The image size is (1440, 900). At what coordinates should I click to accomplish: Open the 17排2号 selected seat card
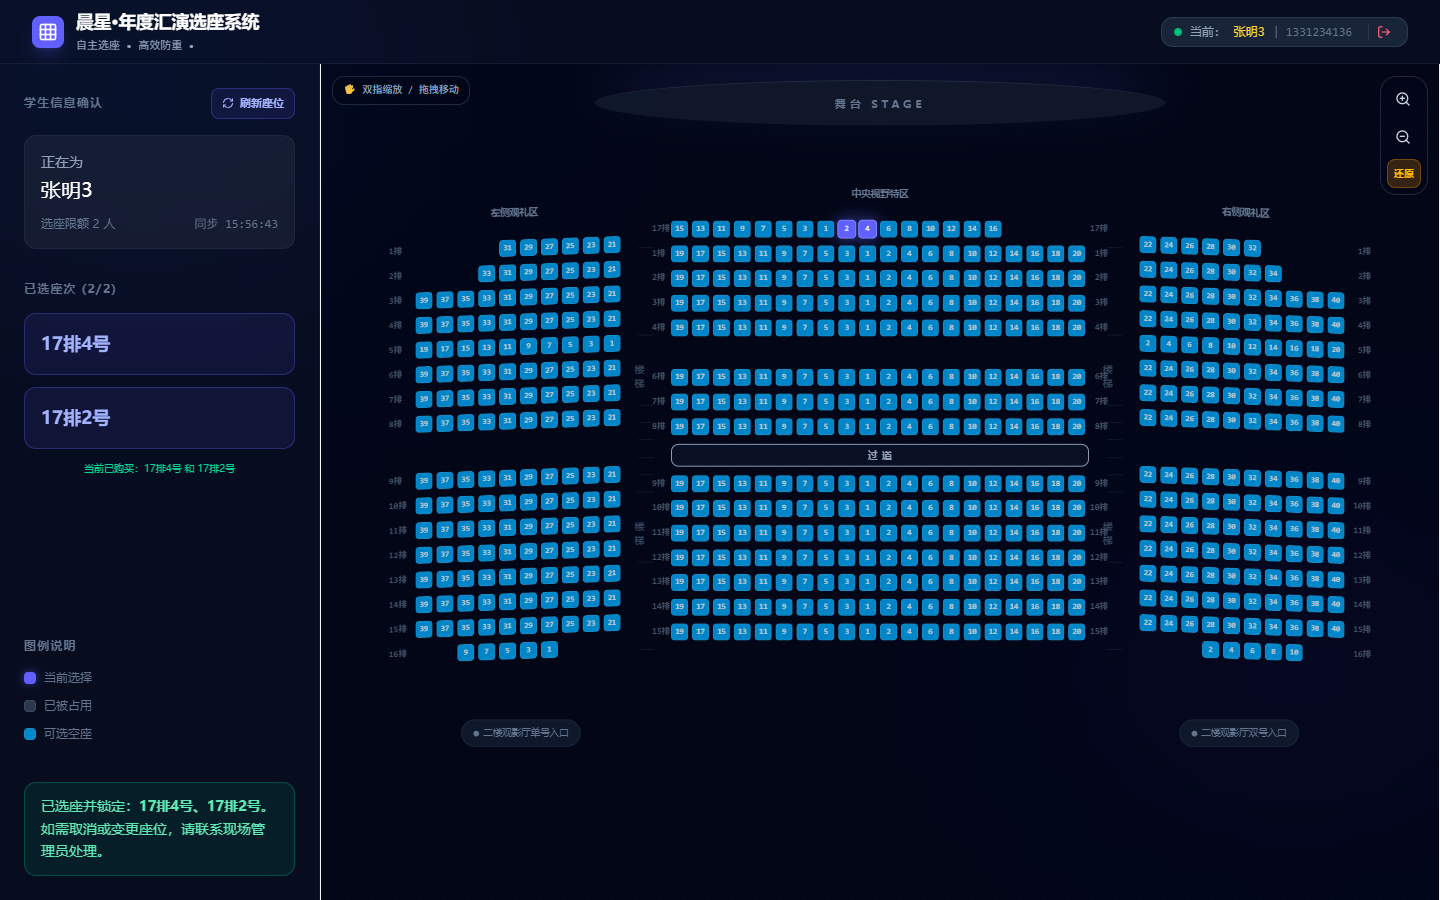click(x=159, y=418)
